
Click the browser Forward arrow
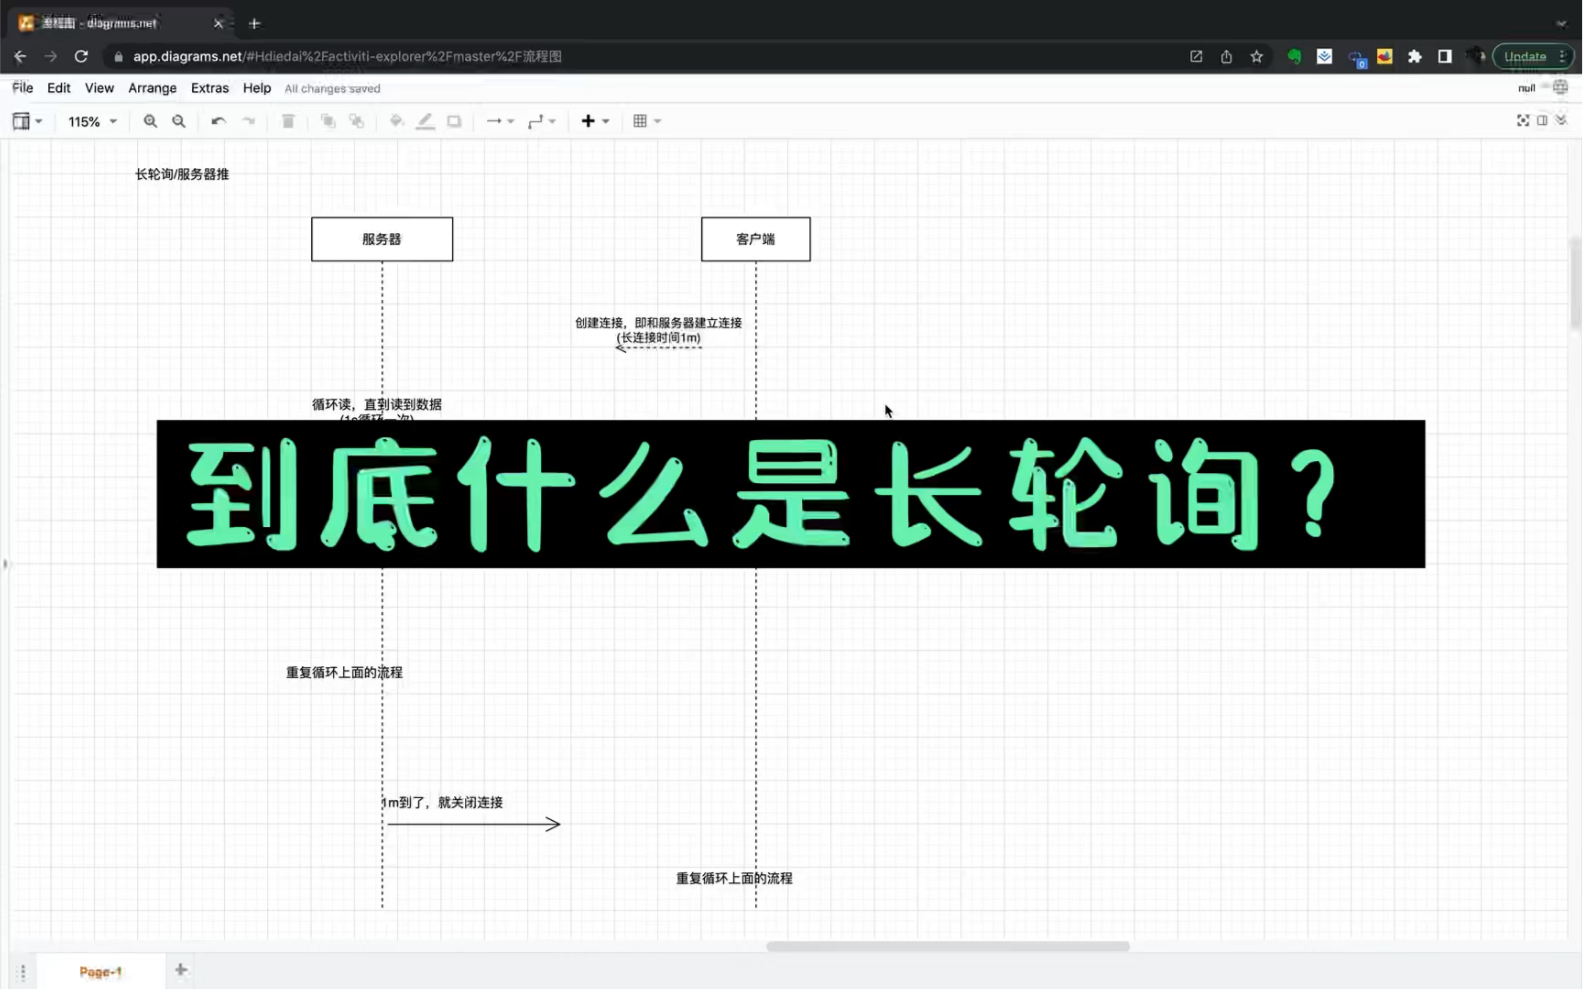pos(51,57)
